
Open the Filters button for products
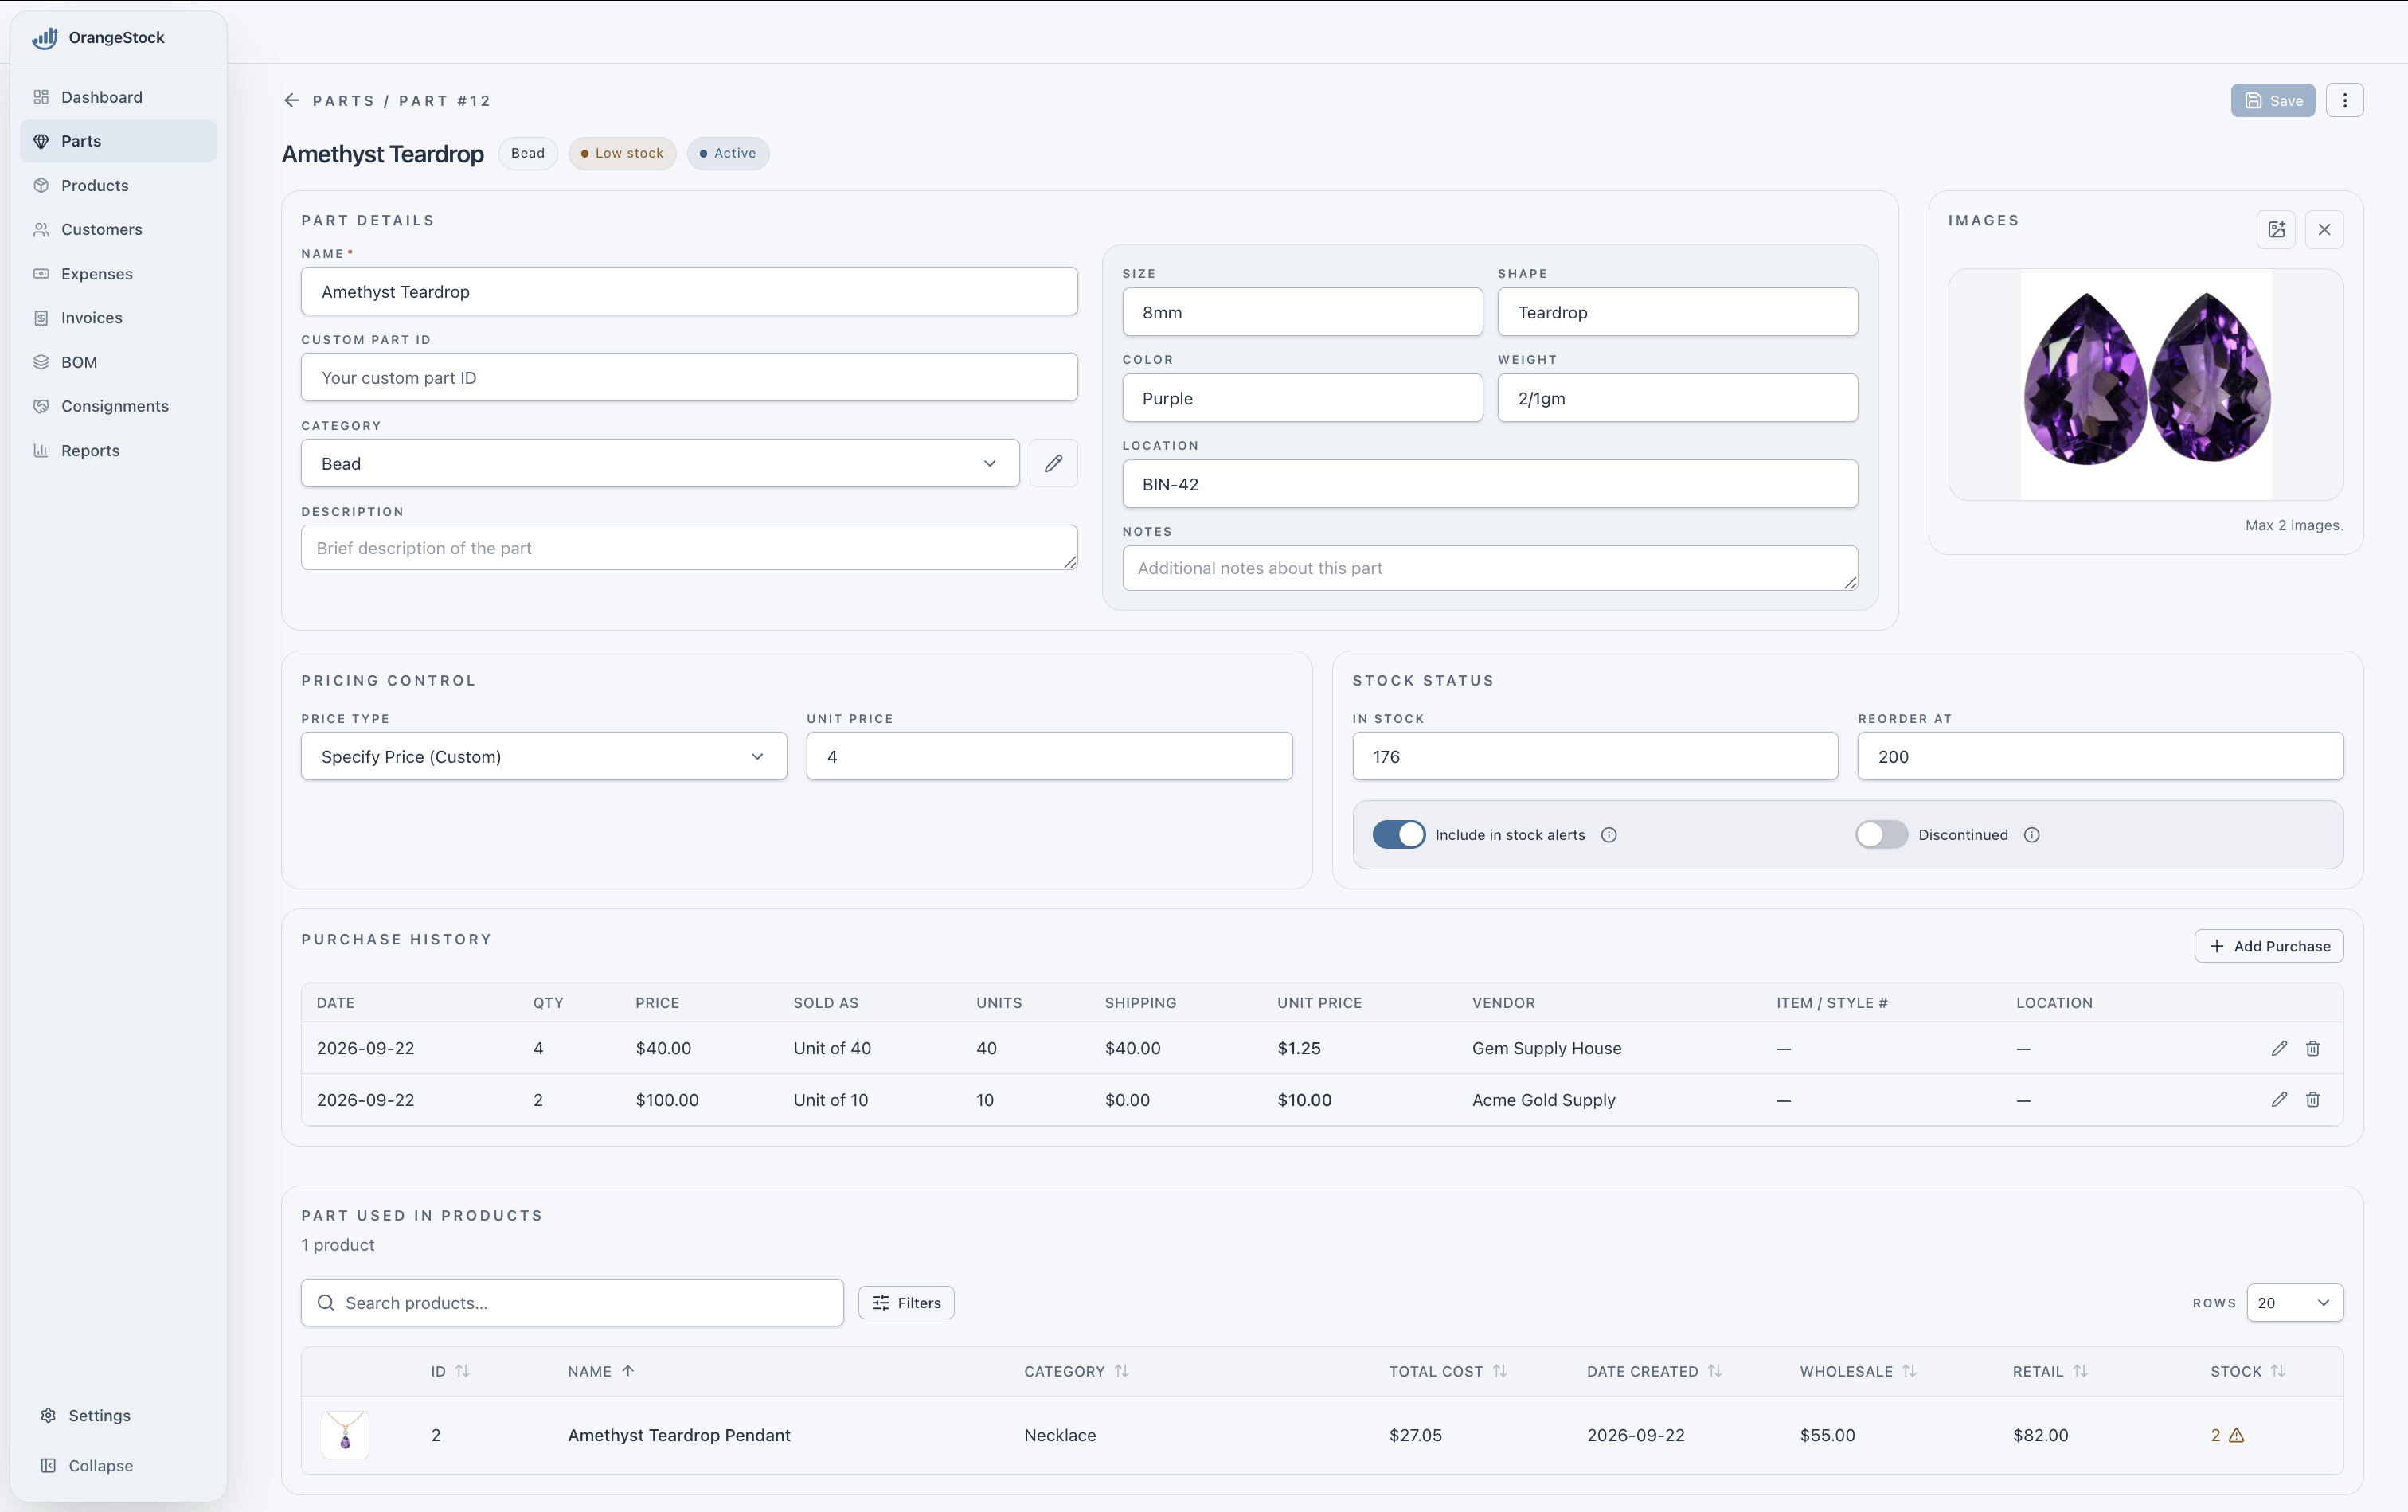906,1302
